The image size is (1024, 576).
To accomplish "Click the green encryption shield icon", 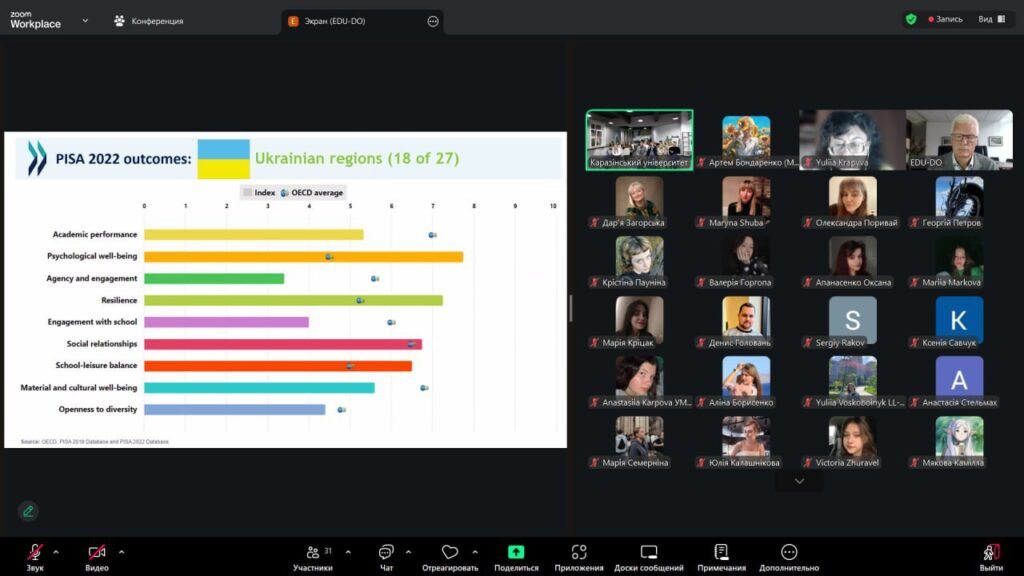I will [x=911, y=19].
